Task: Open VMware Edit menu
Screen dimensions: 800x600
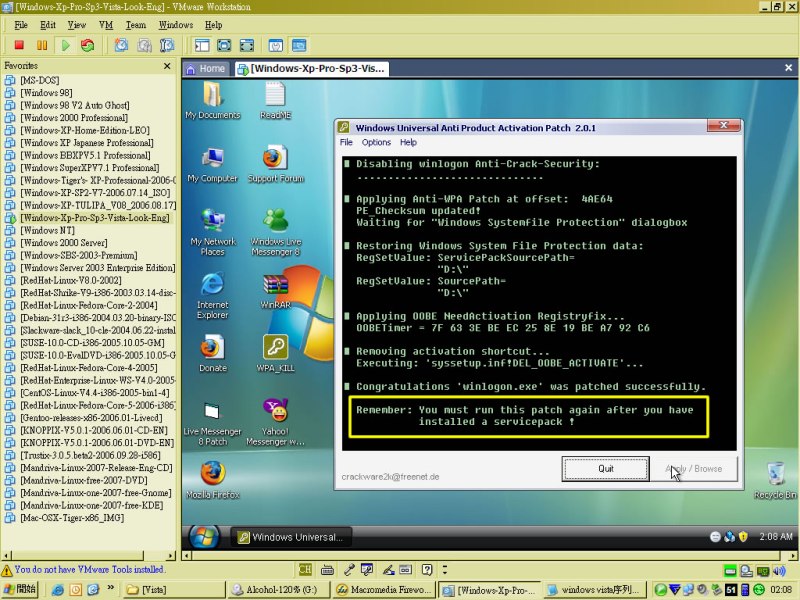Action: pyautogui.click(x=47, y=25)
